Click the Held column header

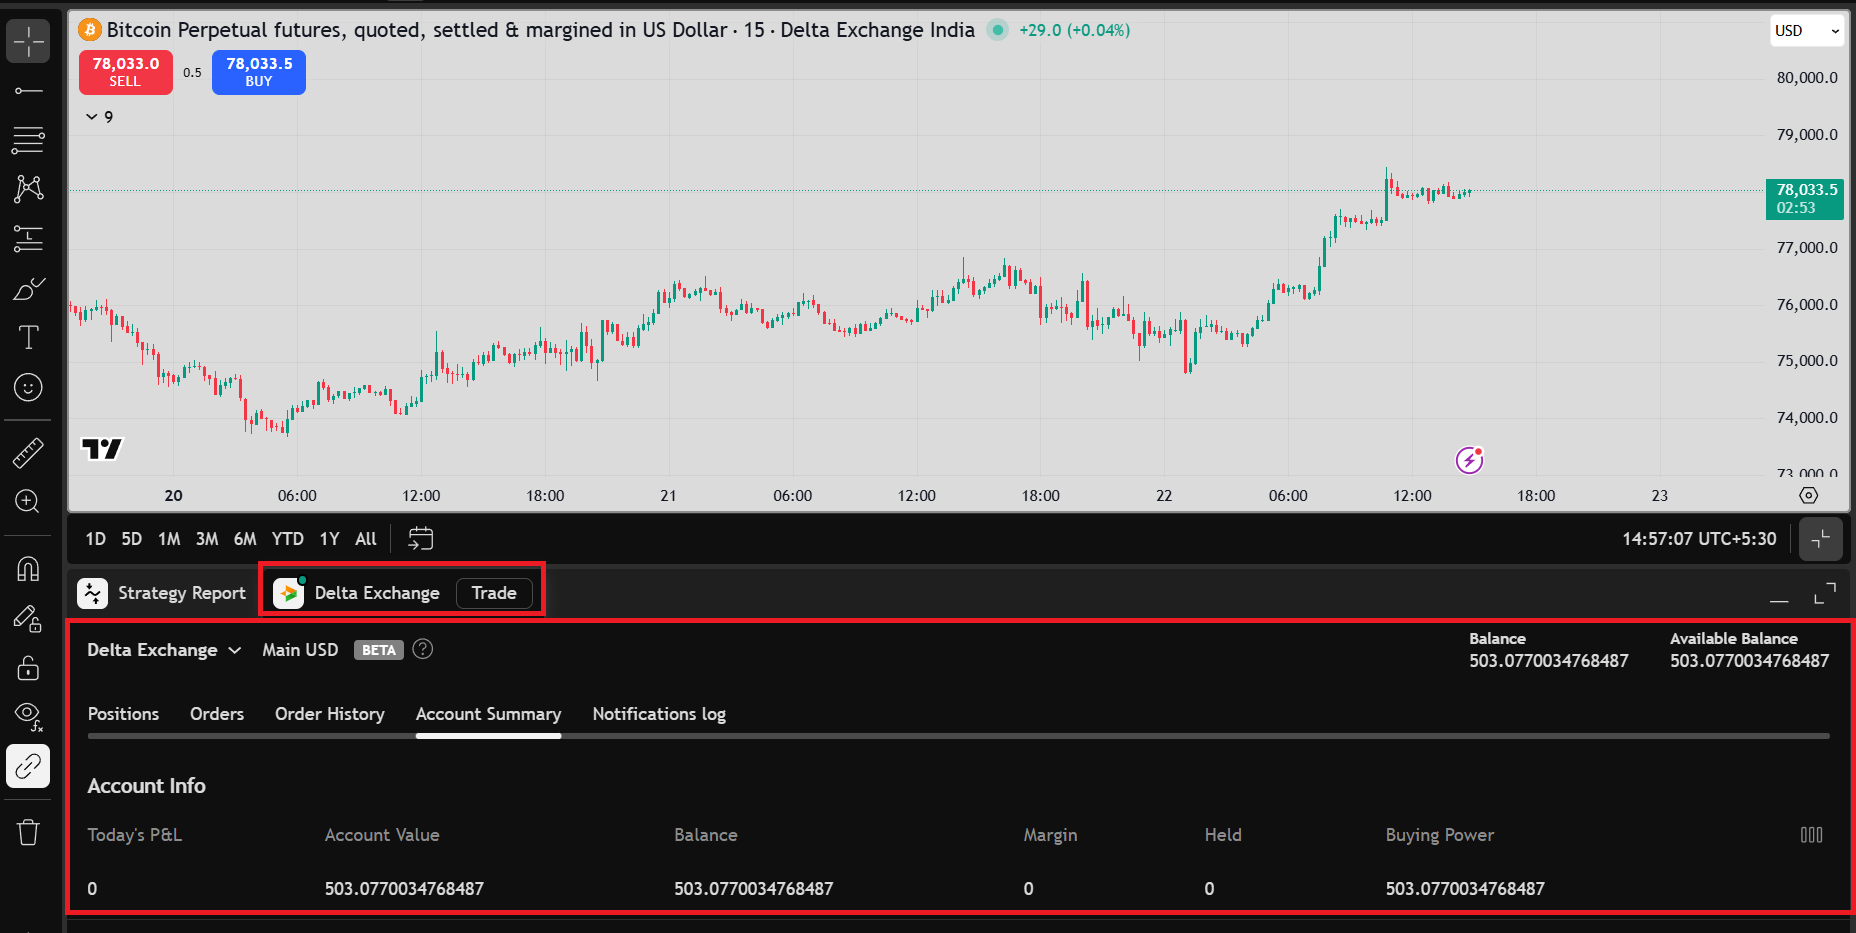click(x=1223, y=835)
